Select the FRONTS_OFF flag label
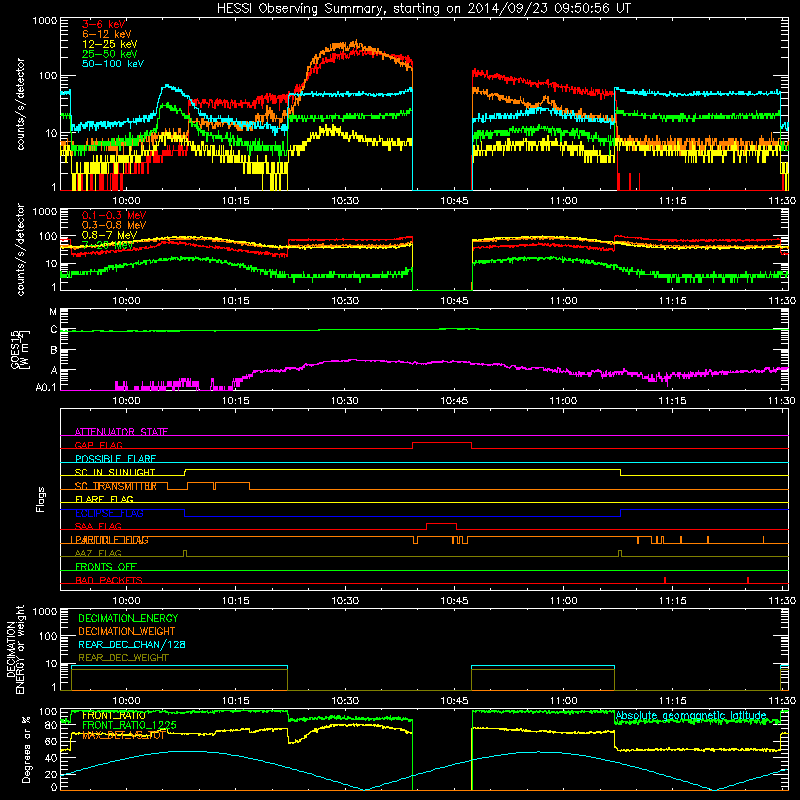Viewport: 800px width, 800px height. [x=106, y=567]
